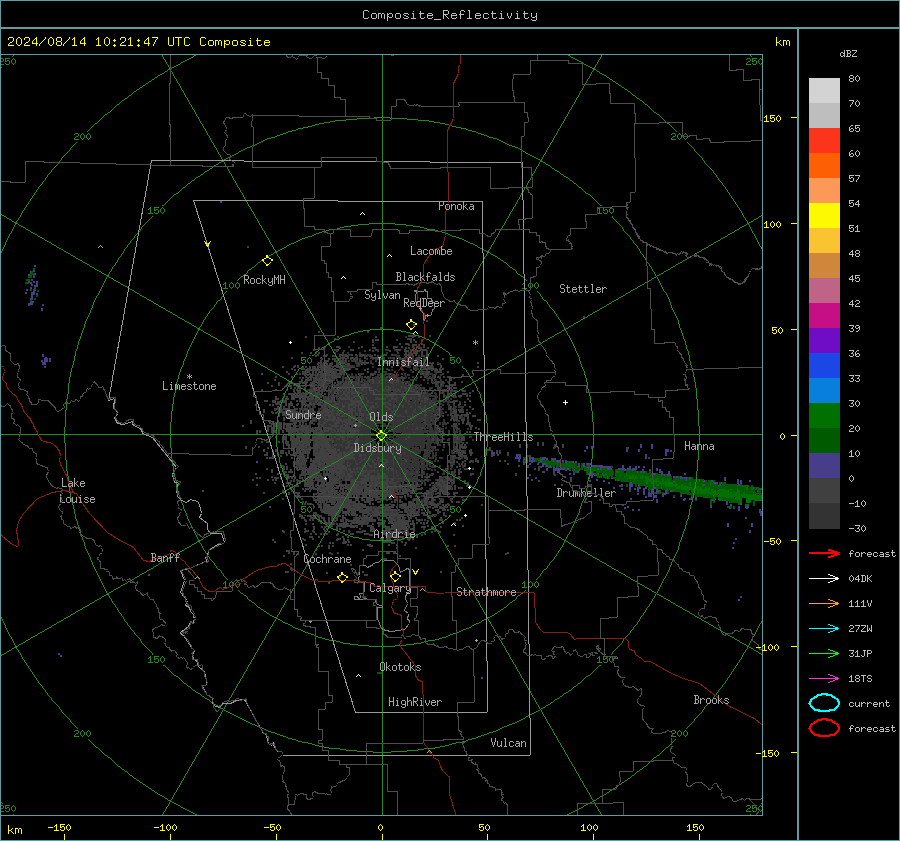Select the HighRiver label

click(415, 702)
